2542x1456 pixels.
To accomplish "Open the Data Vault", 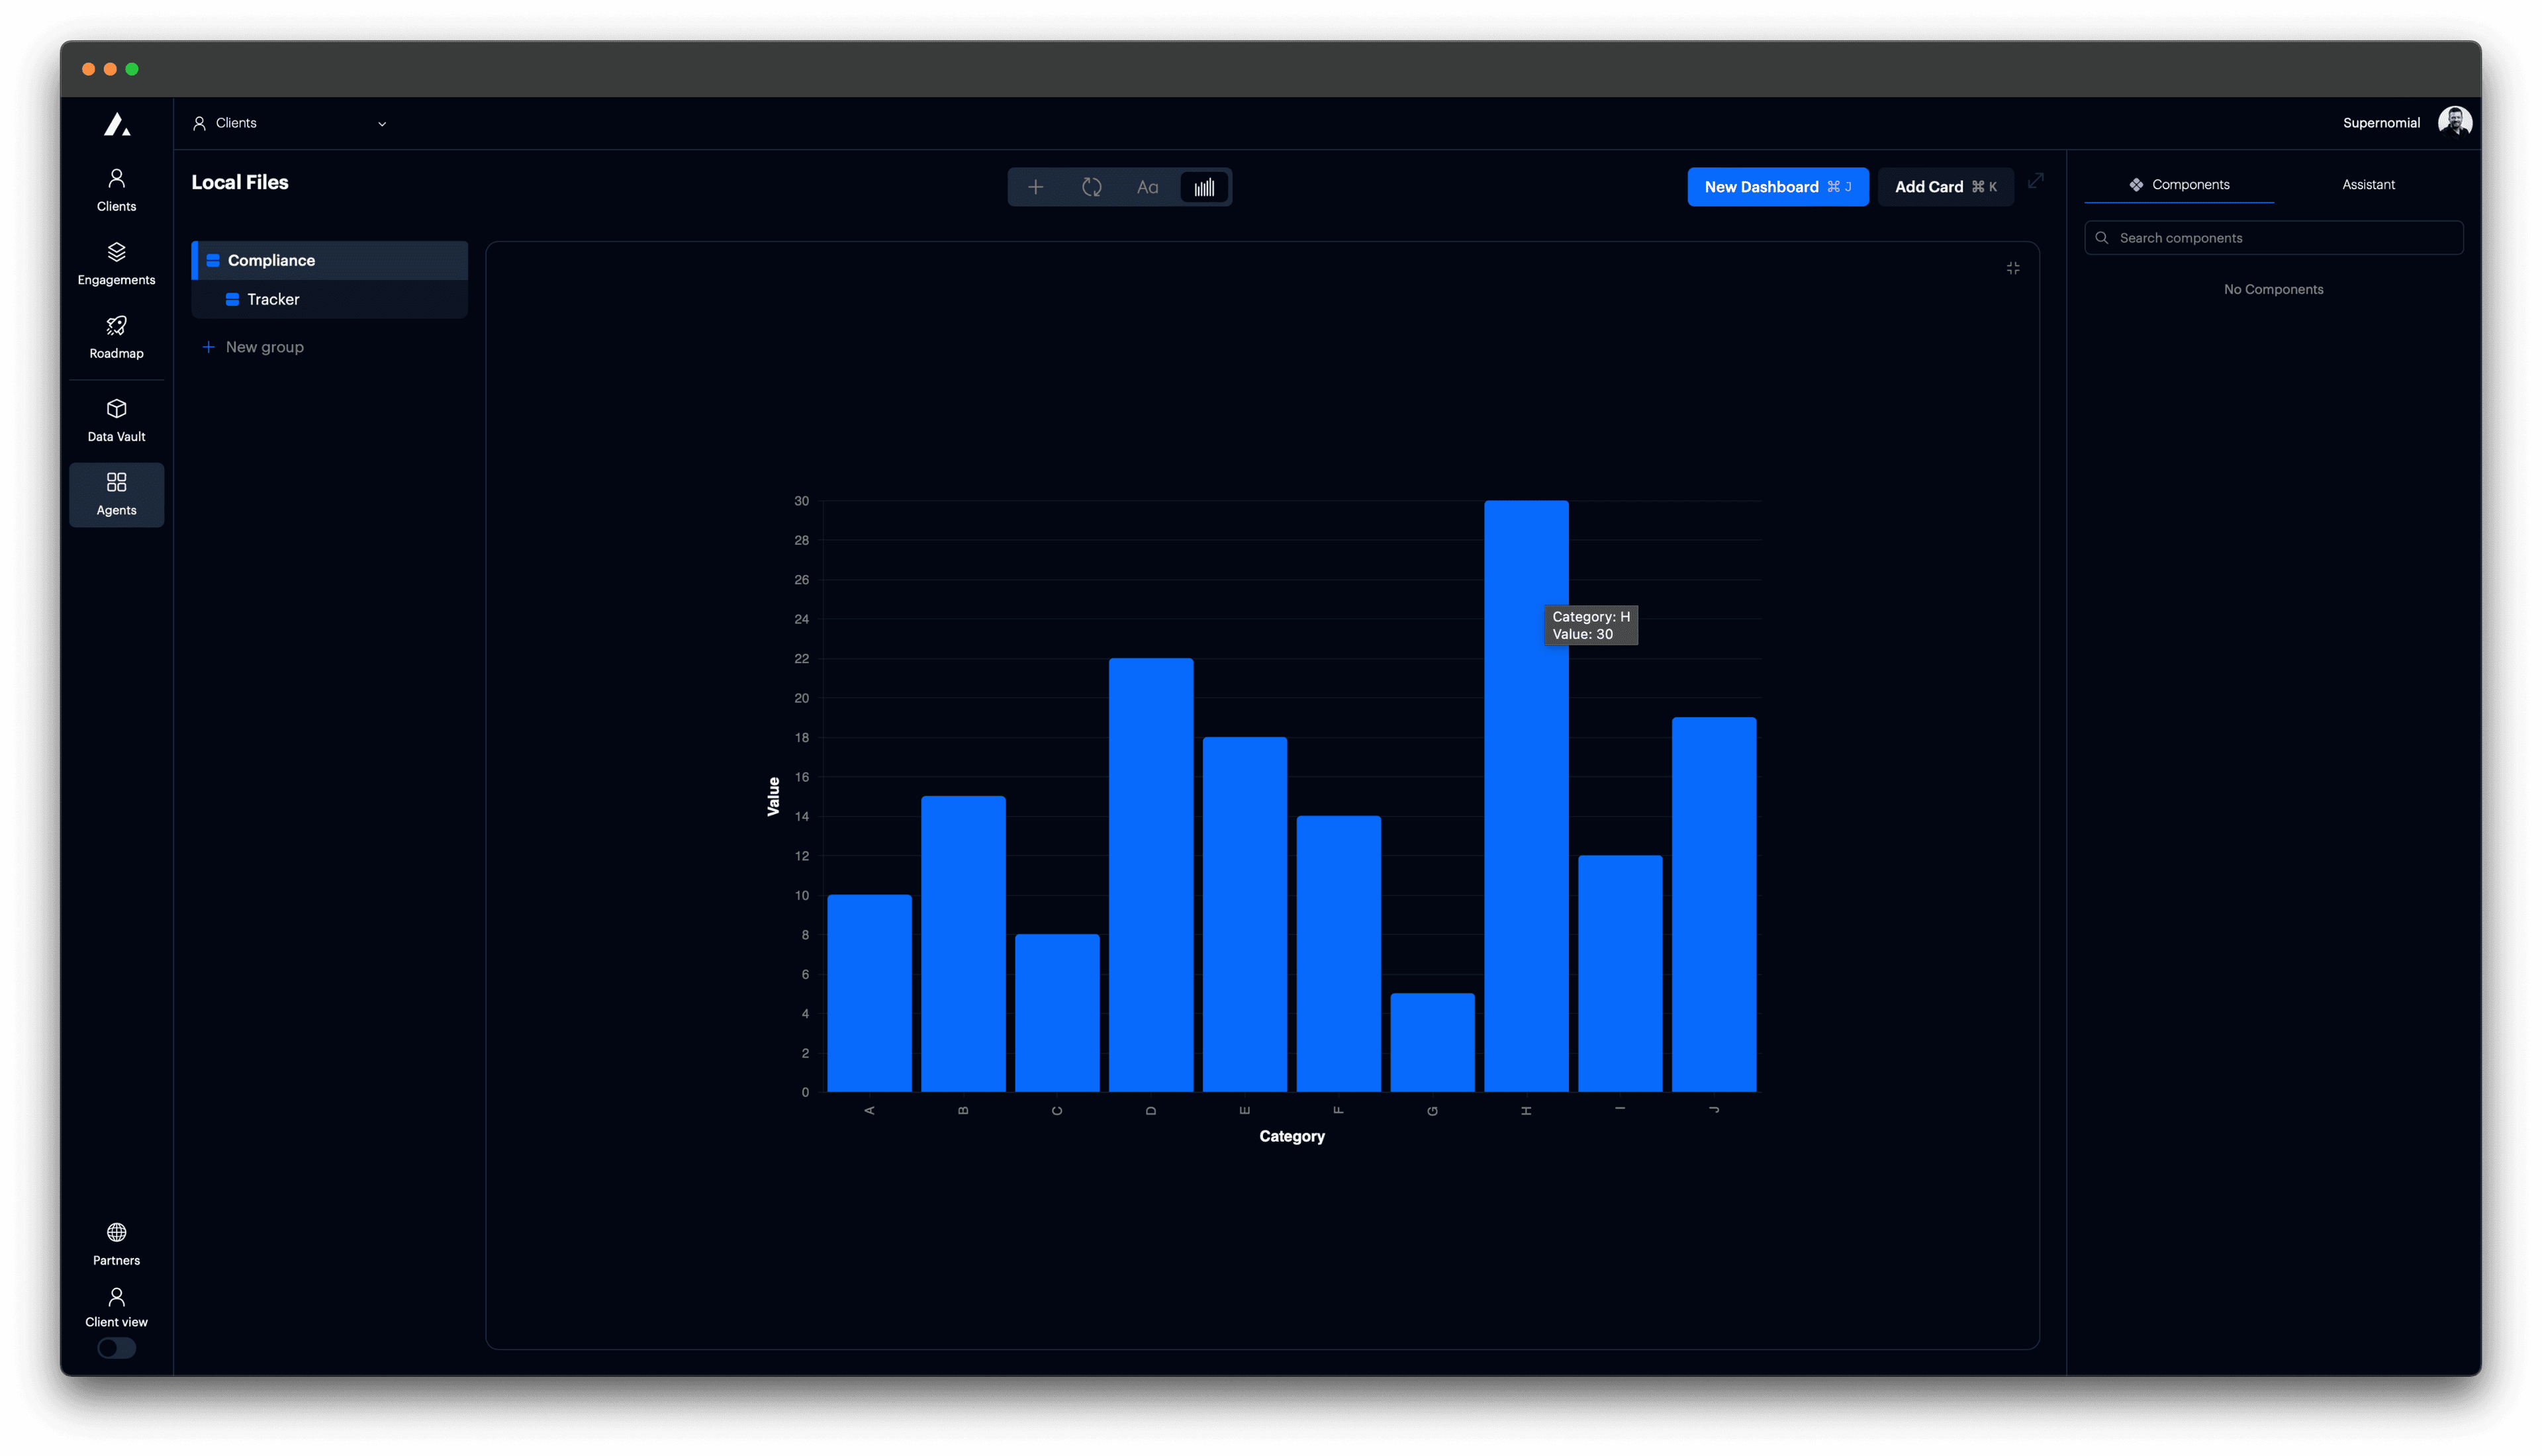I will 116,419.
